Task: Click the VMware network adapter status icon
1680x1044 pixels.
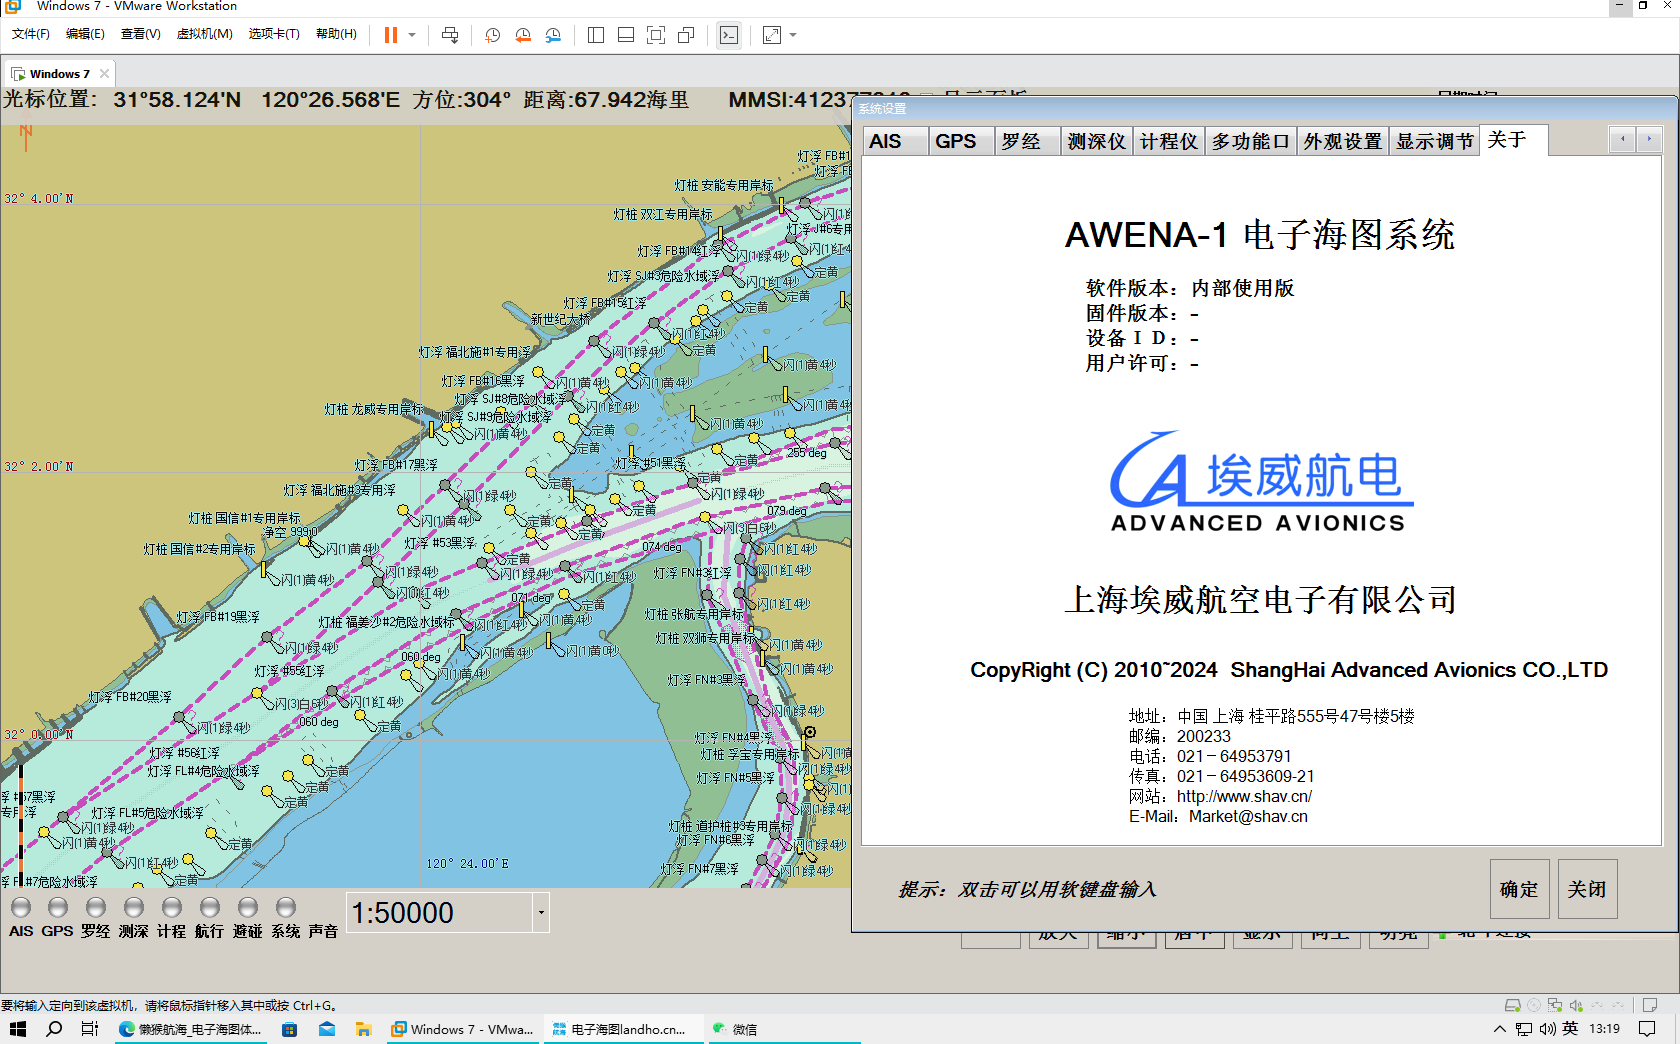Action: 1555,1005
